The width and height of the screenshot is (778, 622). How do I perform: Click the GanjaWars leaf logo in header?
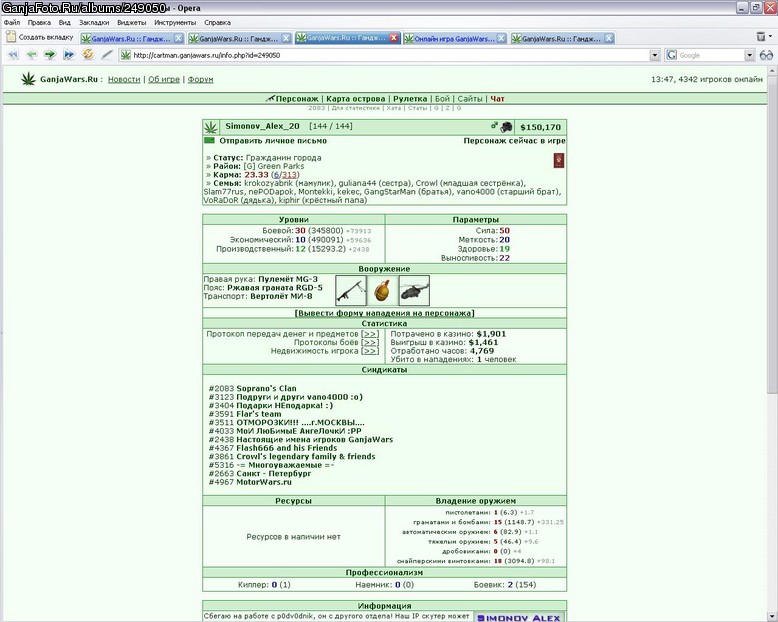[x=28, y=79]
